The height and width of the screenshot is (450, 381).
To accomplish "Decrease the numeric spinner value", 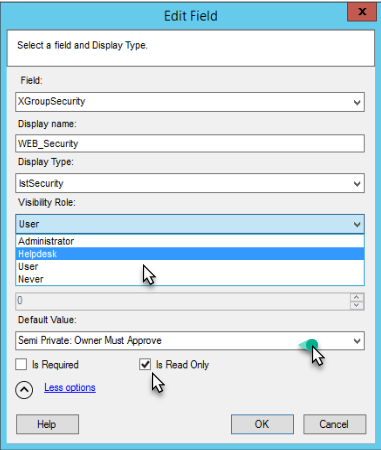I will coord(357,305).
